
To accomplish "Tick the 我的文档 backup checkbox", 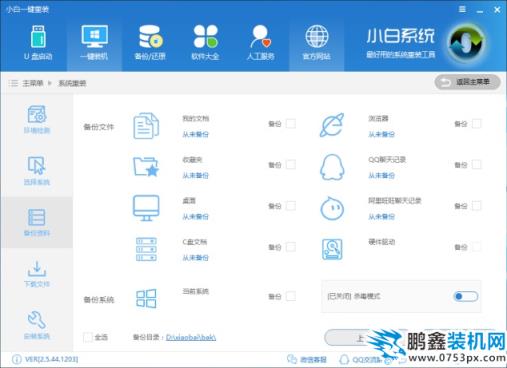I will click(x=291, y=124).
